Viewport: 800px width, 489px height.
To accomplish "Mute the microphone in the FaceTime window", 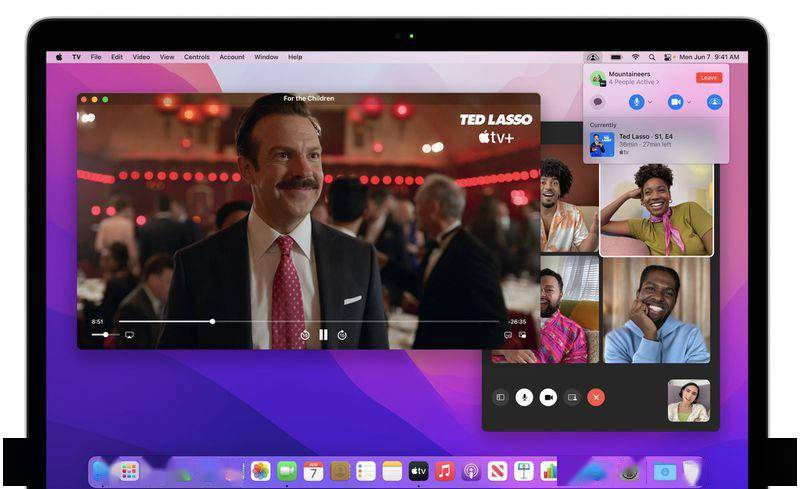I will (x=524, y=397).
